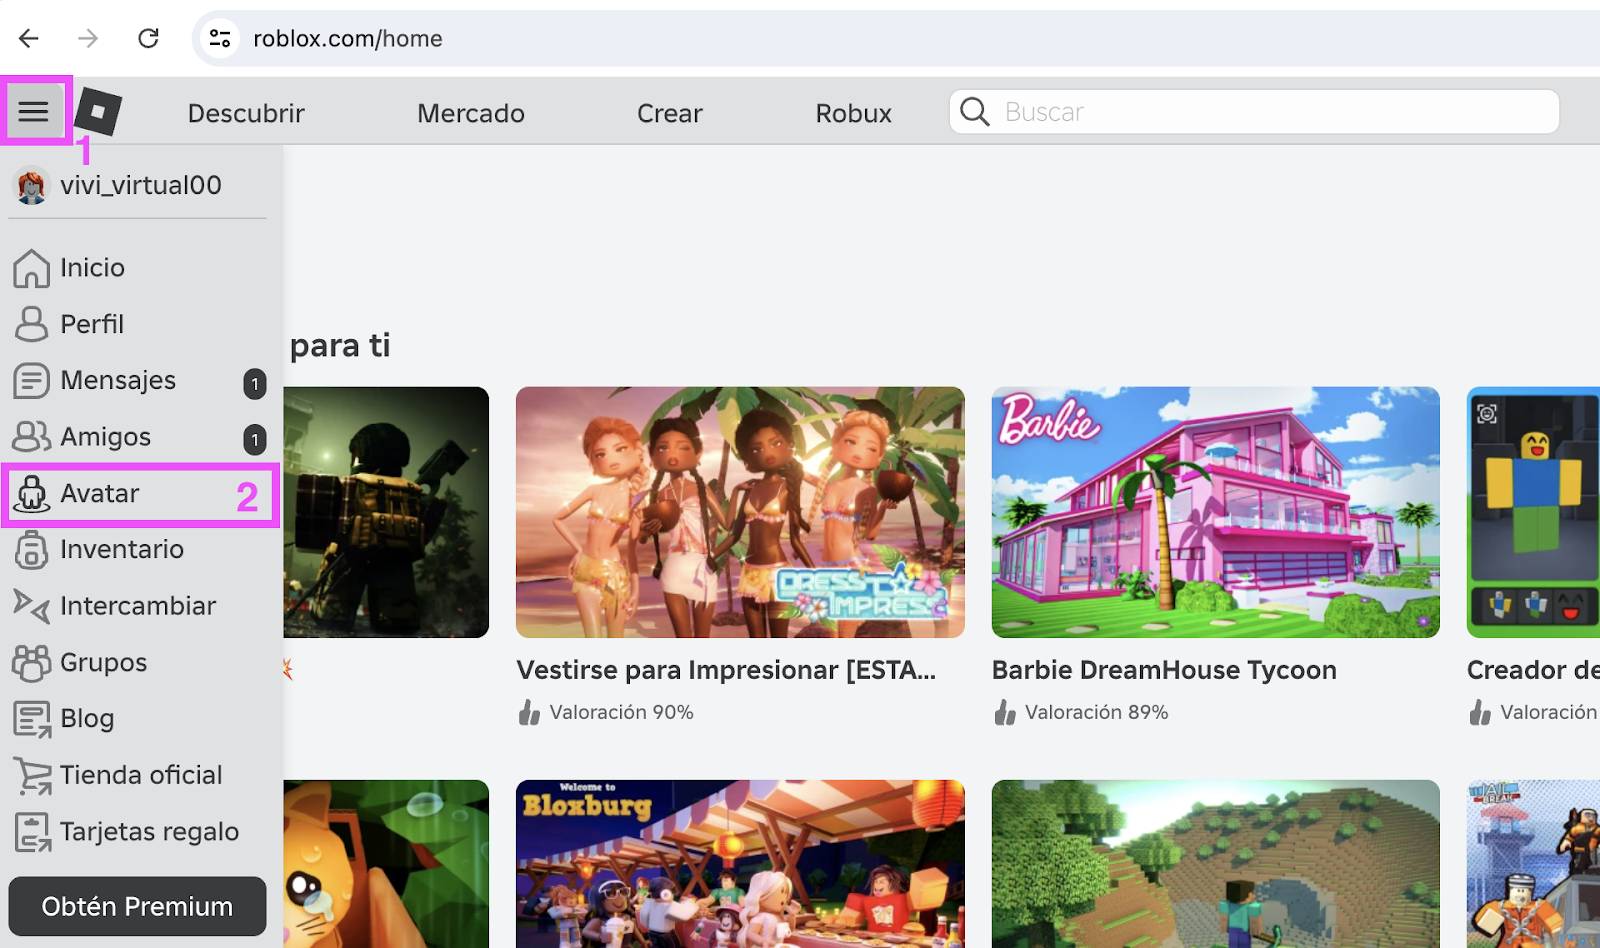Open the blocky Minecraft-style game thumbnail

(1215, 864)
